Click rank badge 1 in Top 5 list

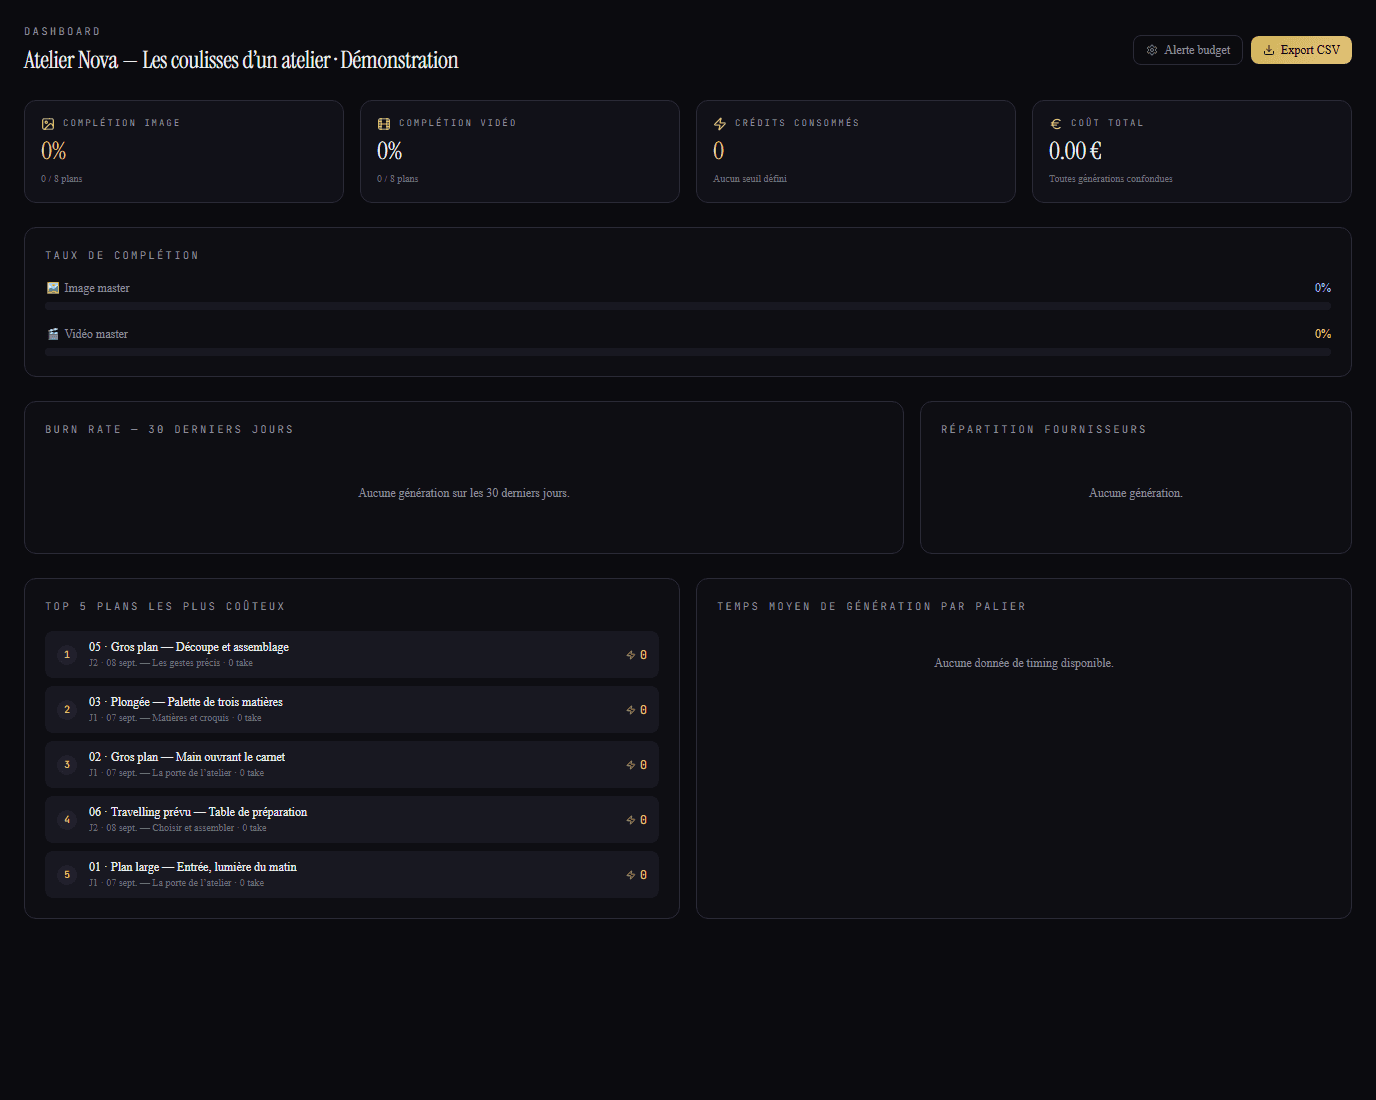tap(67, 655)
